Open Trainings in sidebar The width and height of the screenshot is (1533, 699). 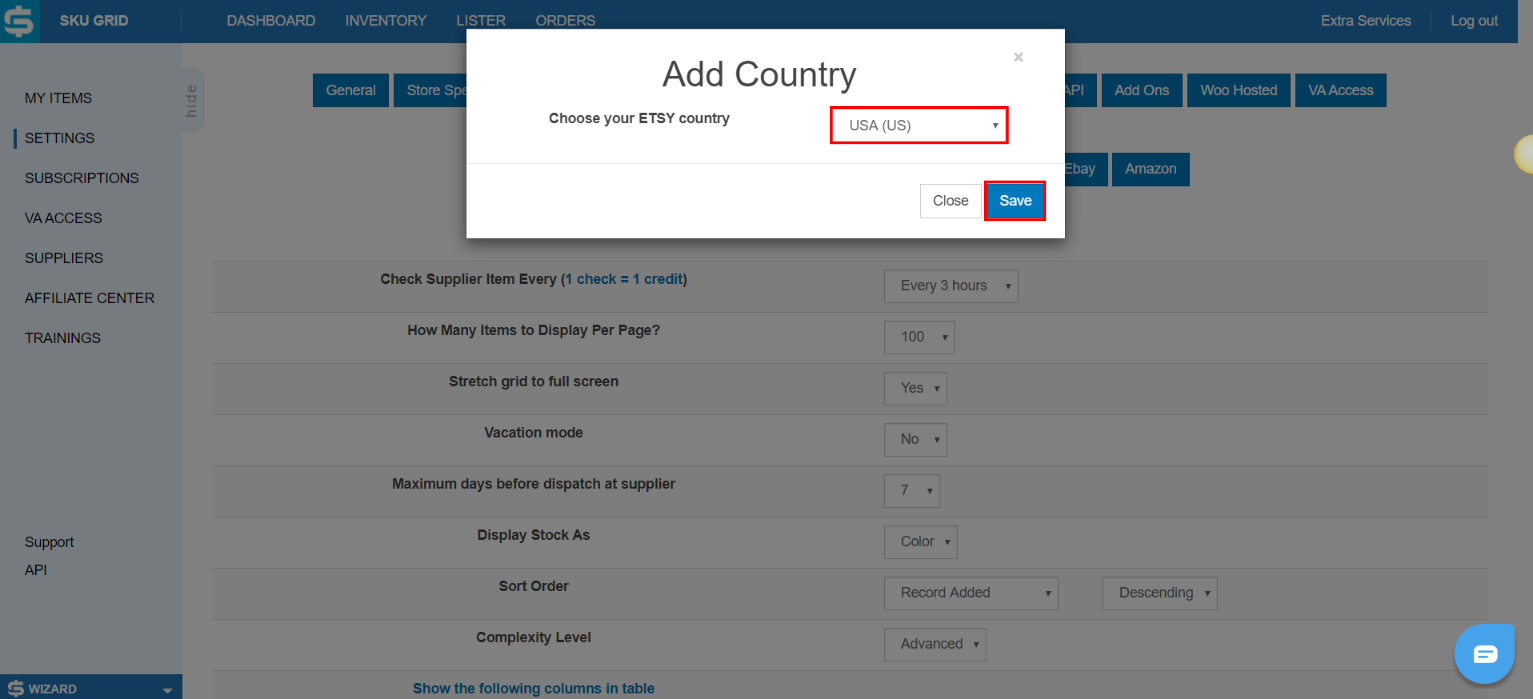63,338
